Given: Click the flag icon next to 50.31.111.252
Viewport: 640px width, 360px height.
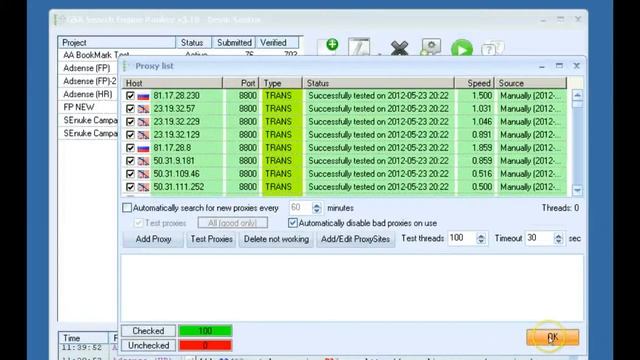Looking at the screenshot, I should [143, 187].
